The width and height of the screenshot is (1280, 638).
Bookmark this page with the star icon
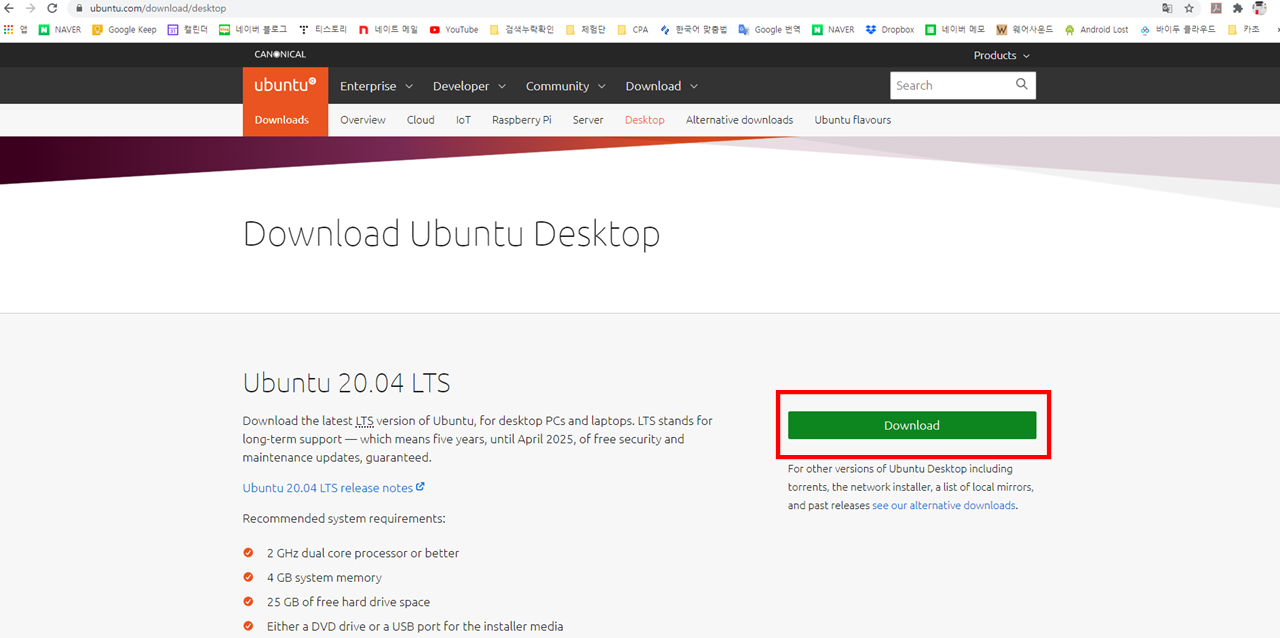pyautogui.click(x=1189, y=8)
